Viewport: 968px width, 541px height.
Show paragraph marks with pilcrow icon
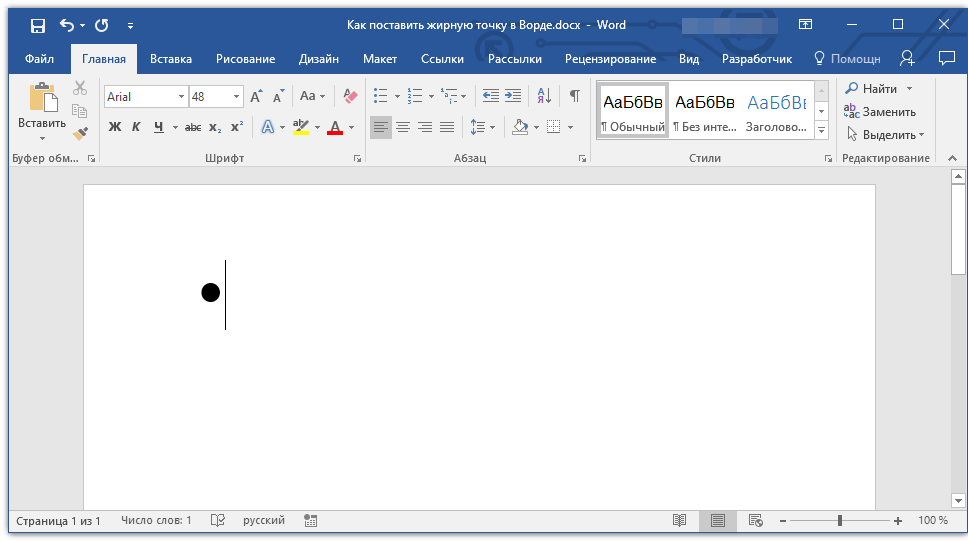pos(574,96)
